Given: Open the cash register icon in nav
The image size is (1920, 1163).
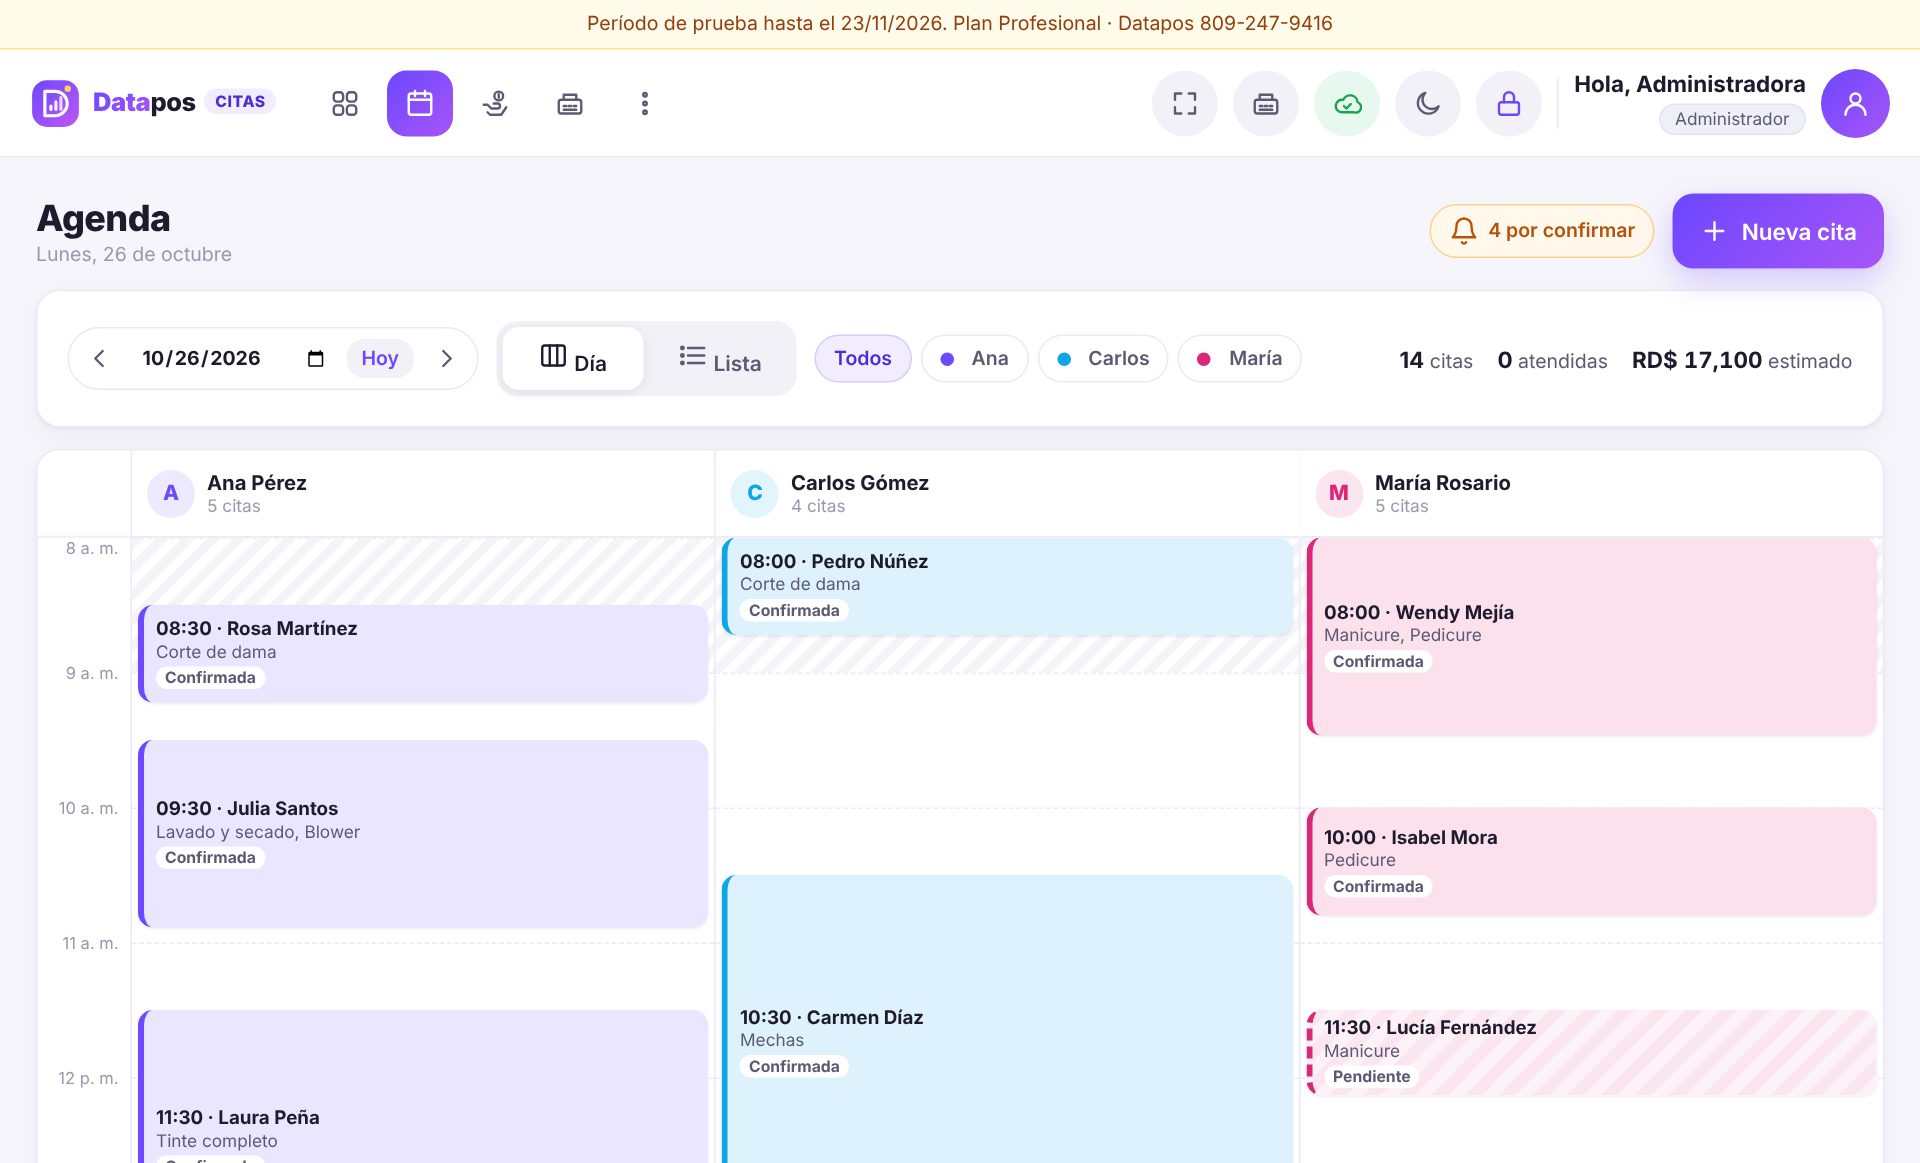Looking at the screenshot, I should pyautogui.click(x=570, y=103).
